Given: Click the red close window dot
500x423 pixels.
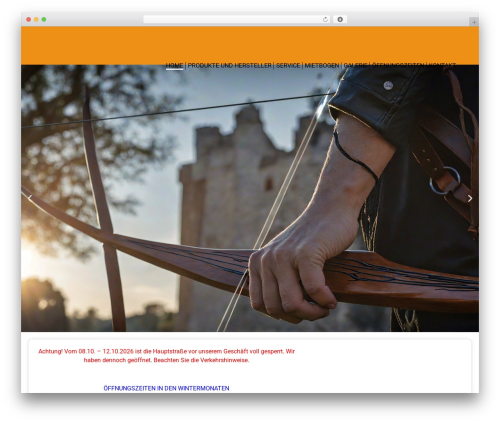Looking at the screenshot, I should pos(29,19).
